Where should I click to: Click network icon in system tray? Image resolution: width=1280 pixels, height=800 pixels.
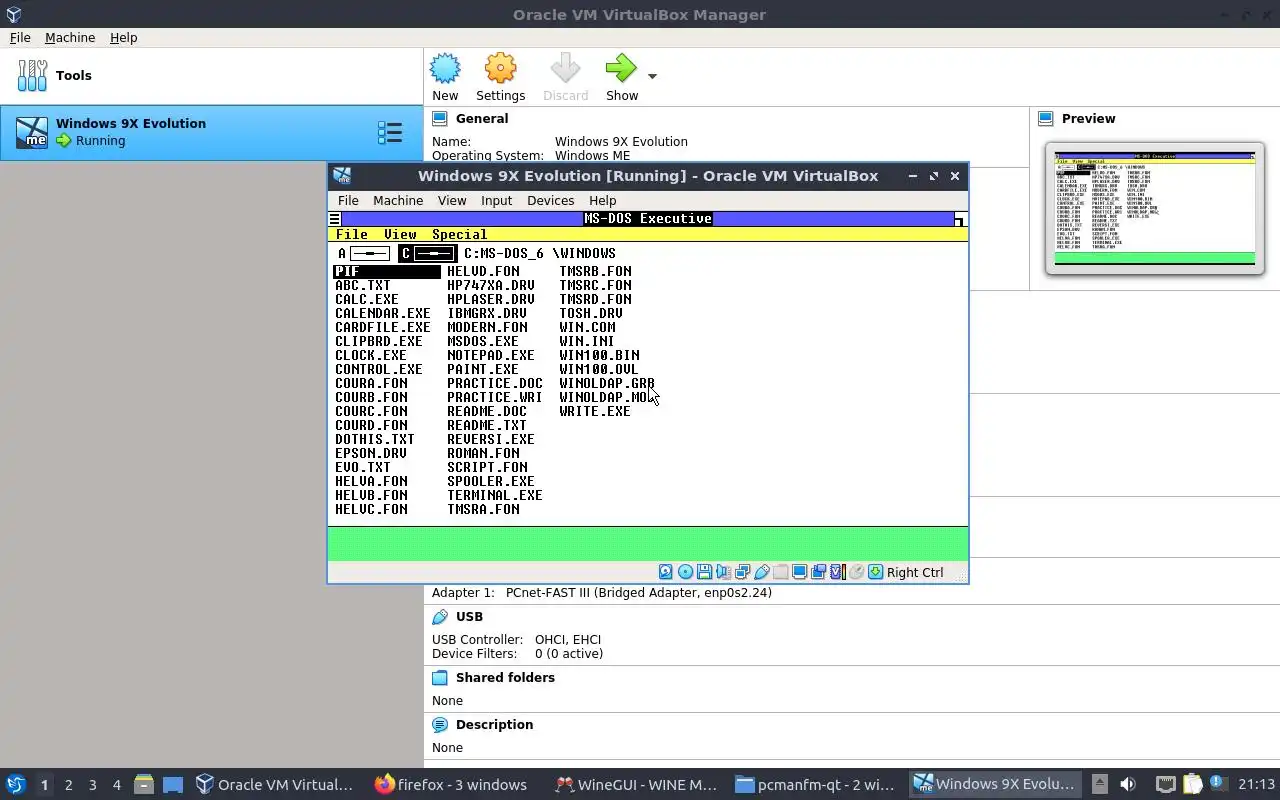click(1165, 785)
